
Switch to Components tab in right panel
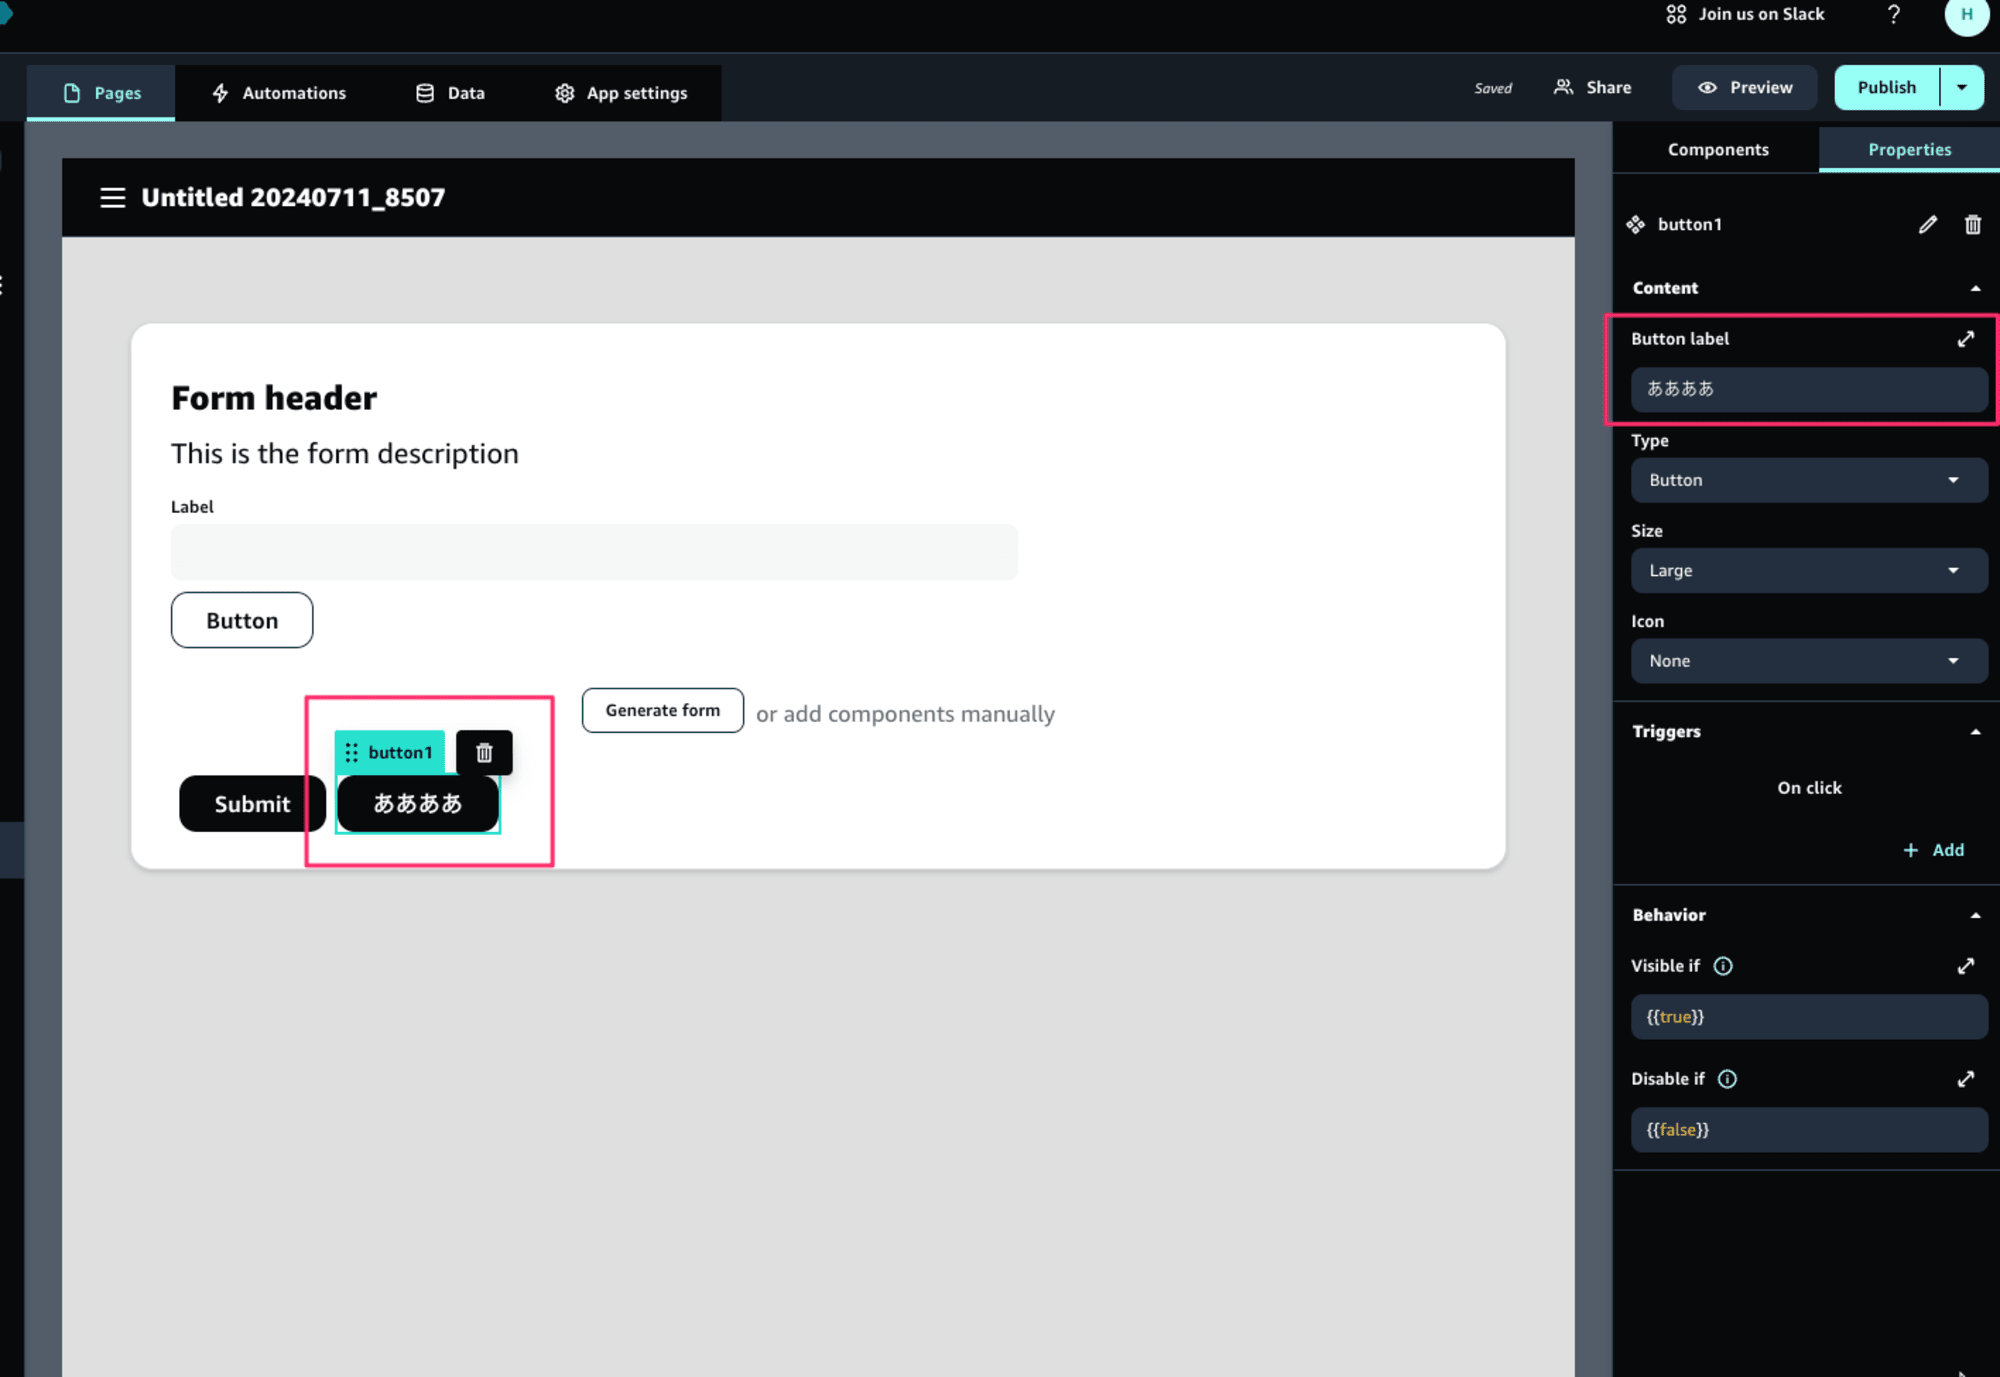[x=1717, y=147]
